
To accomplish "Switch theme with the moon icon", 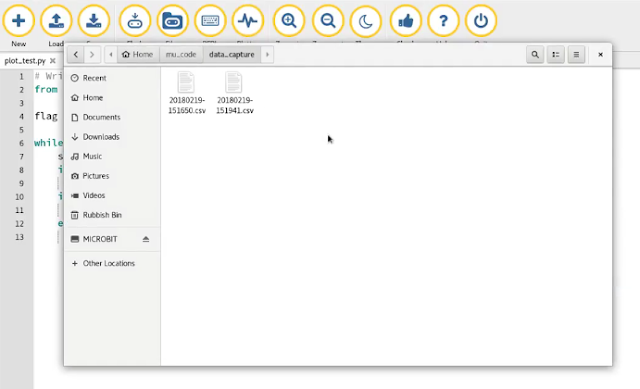I will click(366, 20).
